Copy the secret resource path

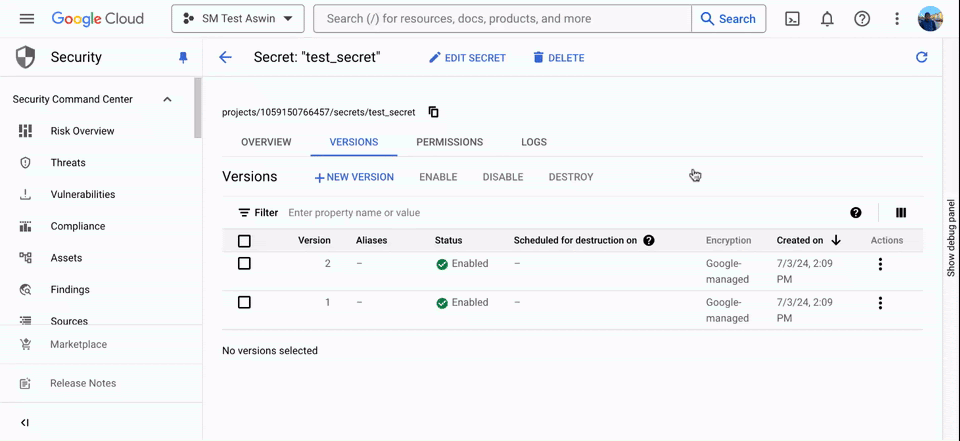[x=433, y=112]
